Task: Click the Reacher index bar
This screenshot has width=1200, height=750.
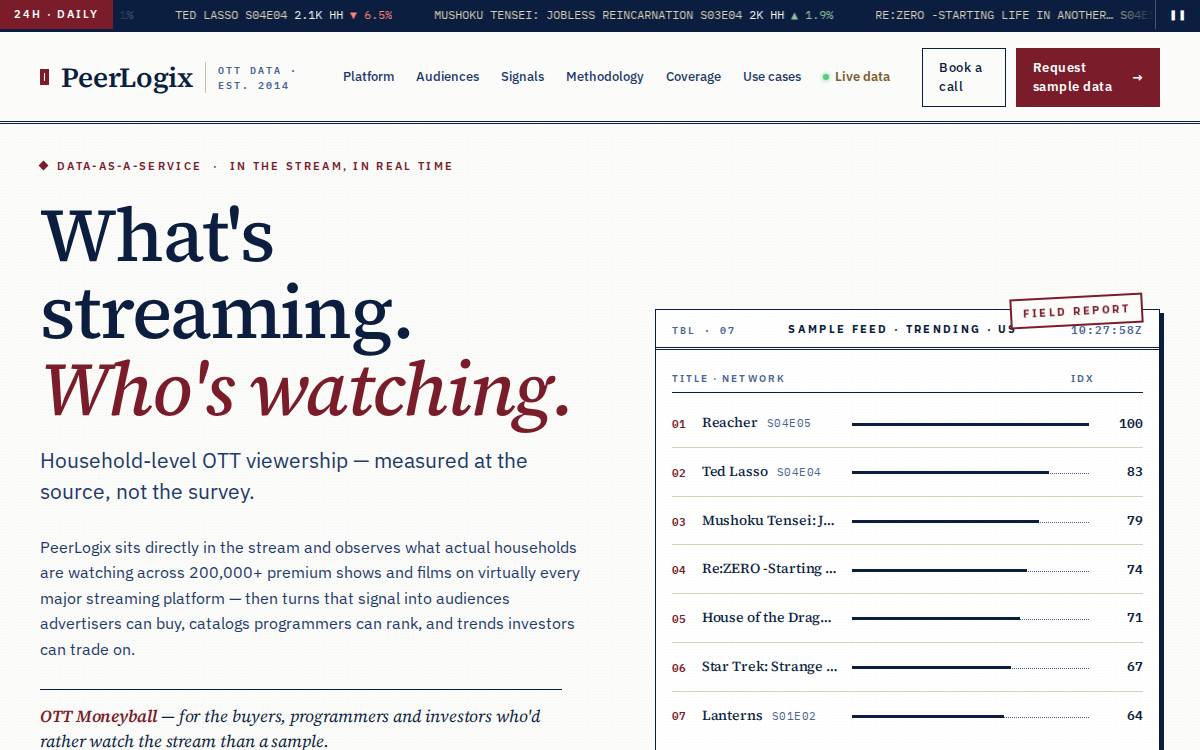Action: 970,424
